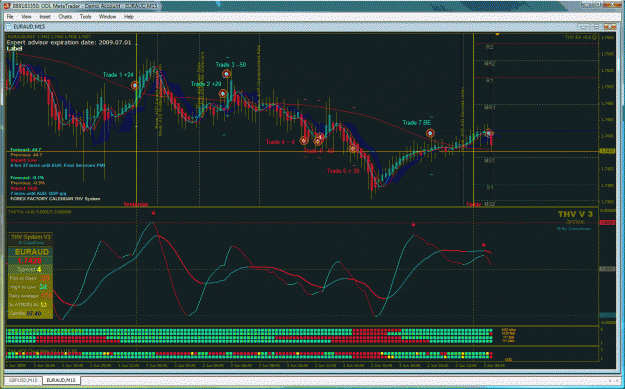Click the THV V 3 indicator title
Image resolution: width=625 pixels, height=389 pixels.
pos(575,214)
